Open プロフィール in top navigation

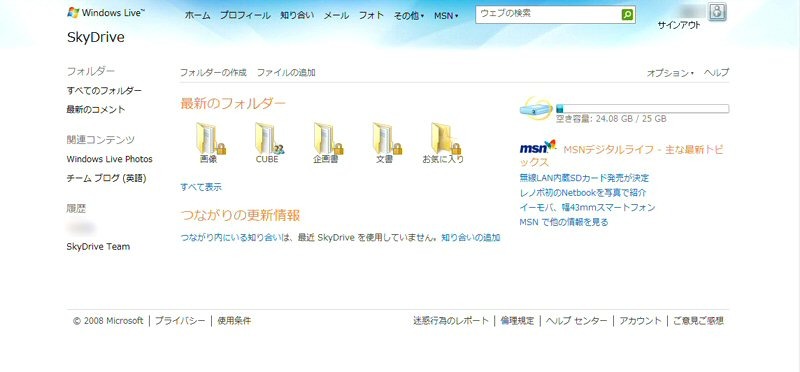click(245, 16)
